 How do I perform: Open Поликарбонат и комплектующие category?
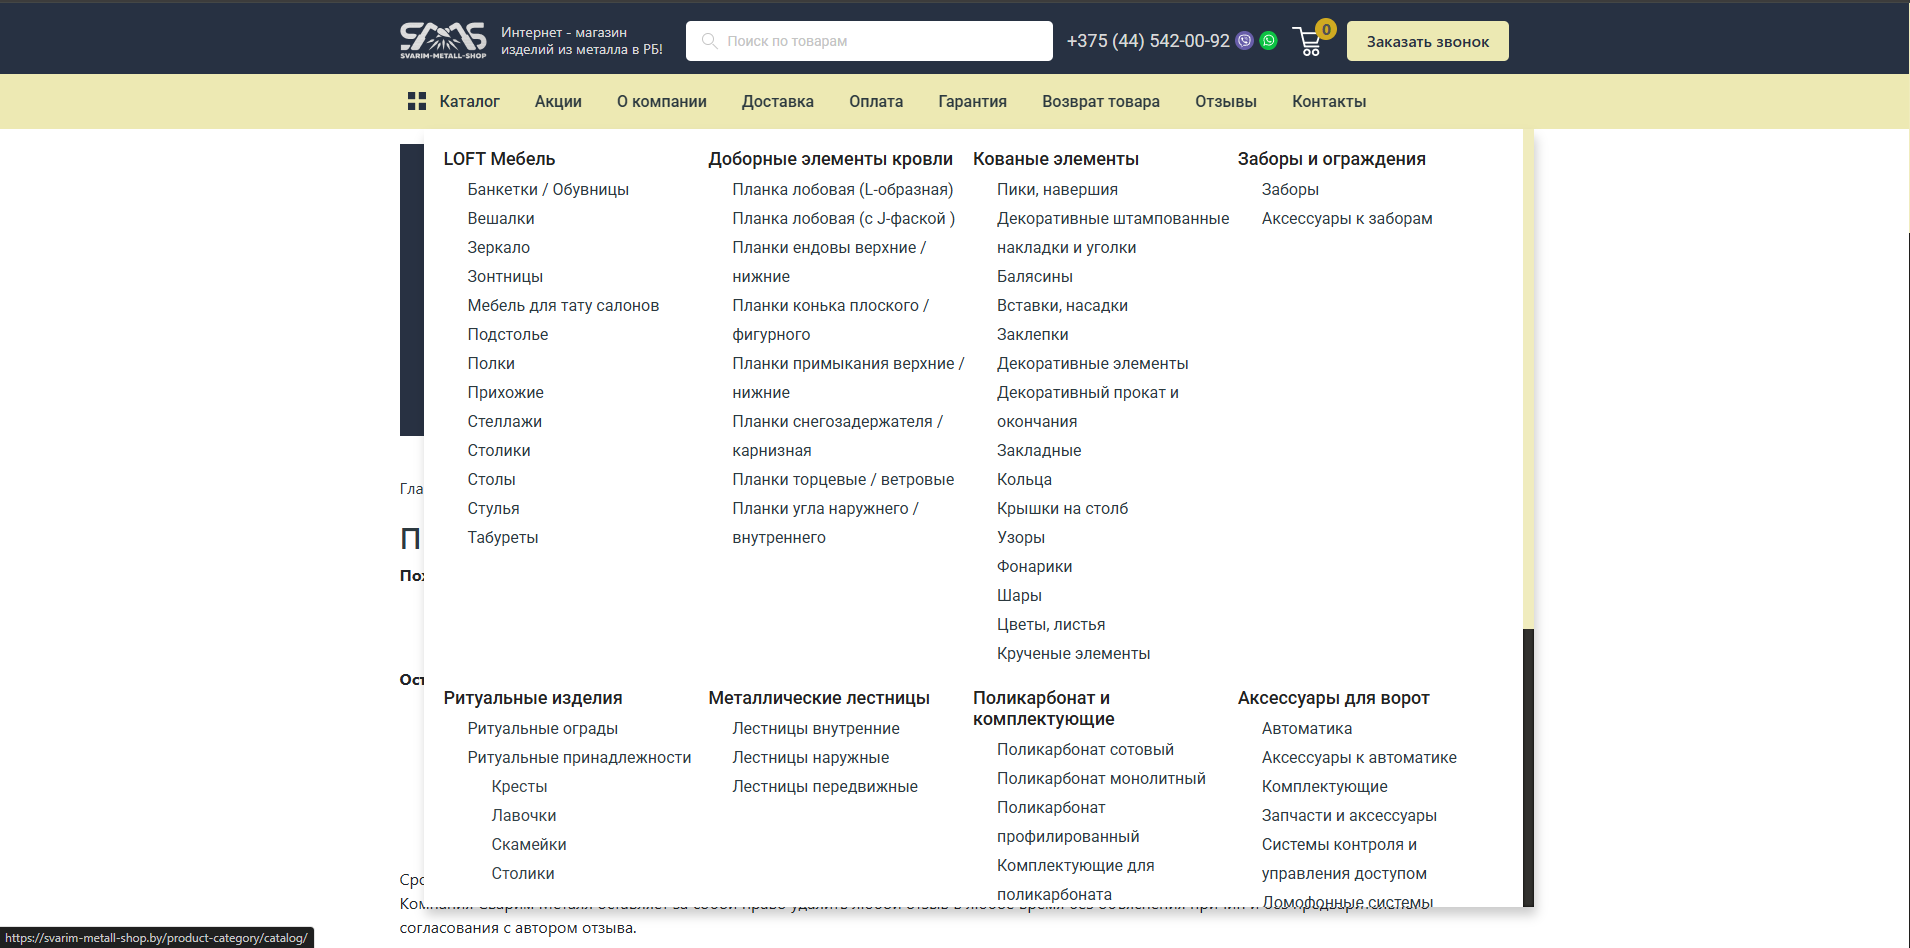1044,708
